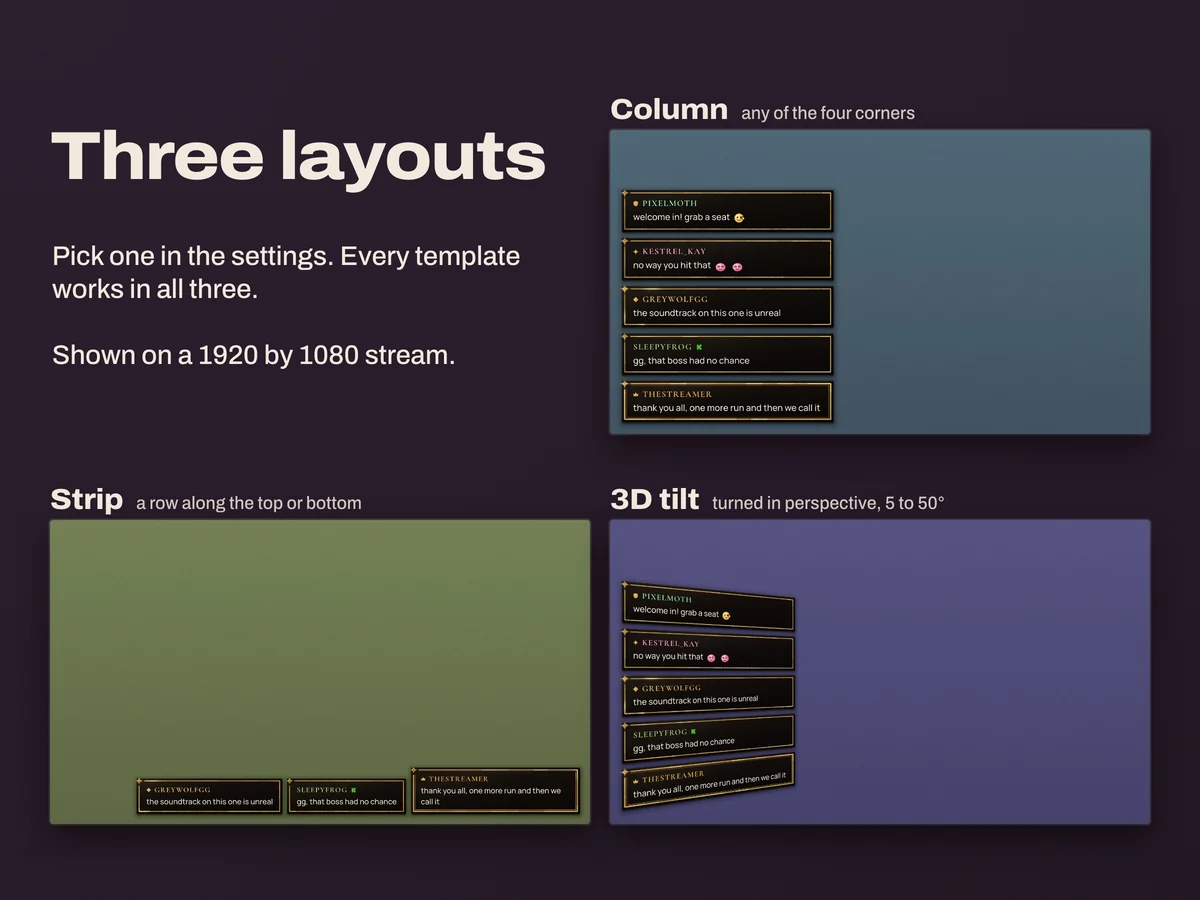Click the "thank you all" message in the Strip preview
This screenshot has width=1200, height=900.
point(491,796)
